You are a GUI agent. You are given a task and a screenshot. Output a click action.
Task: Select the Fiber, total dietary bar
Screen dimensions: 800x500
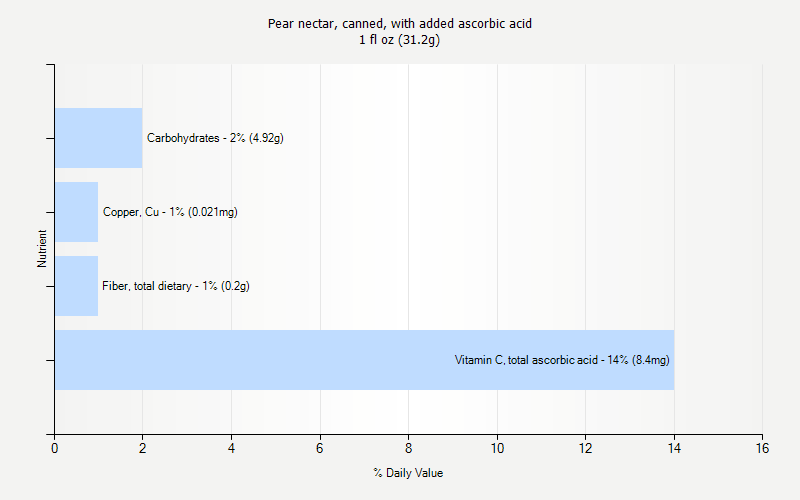tap(76, 286)
